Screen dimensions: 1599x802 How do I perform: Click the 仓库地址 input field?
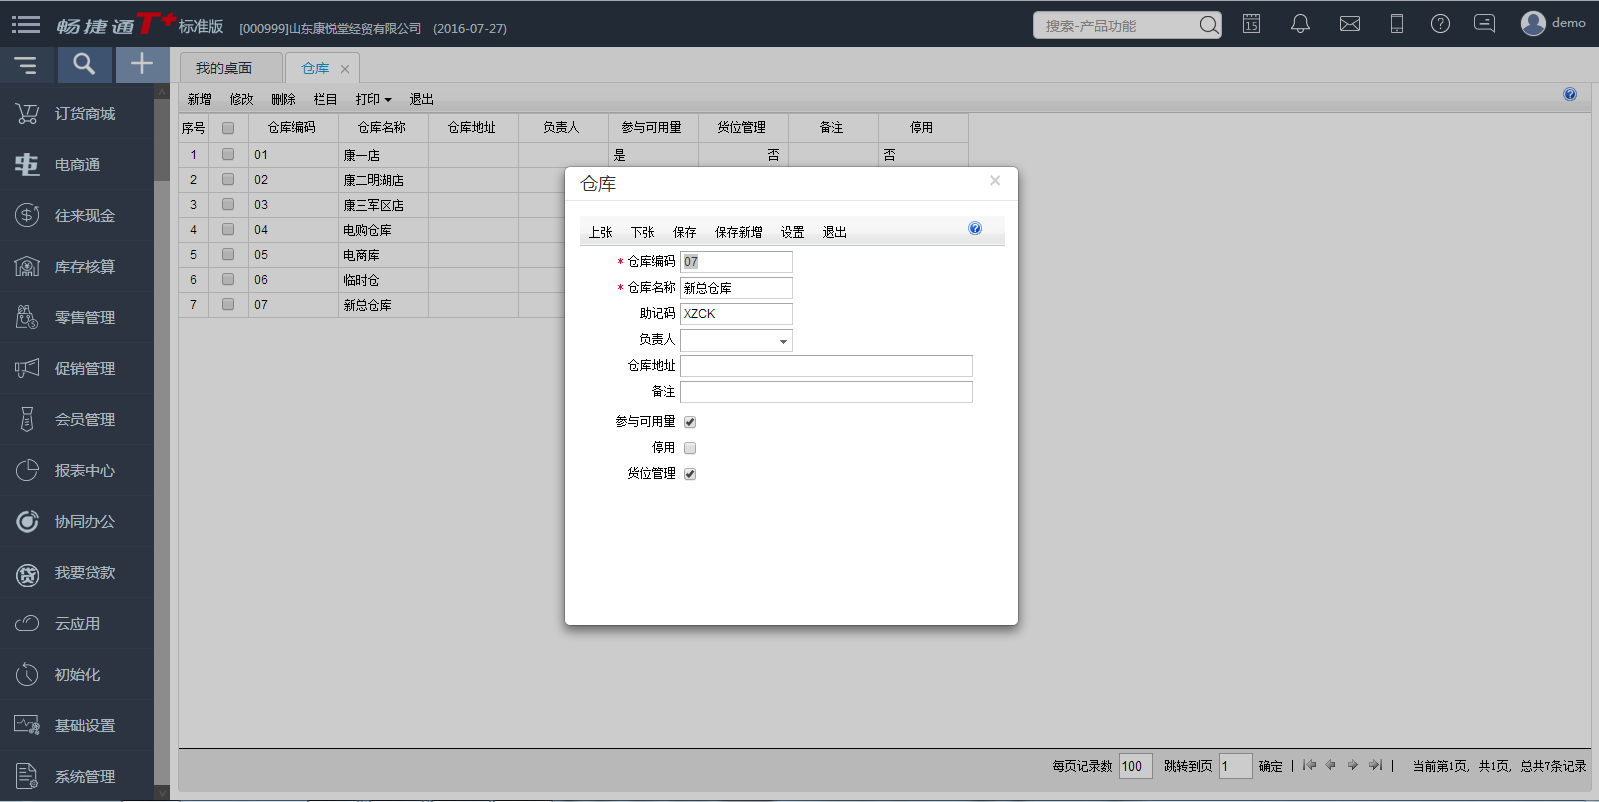826,366
